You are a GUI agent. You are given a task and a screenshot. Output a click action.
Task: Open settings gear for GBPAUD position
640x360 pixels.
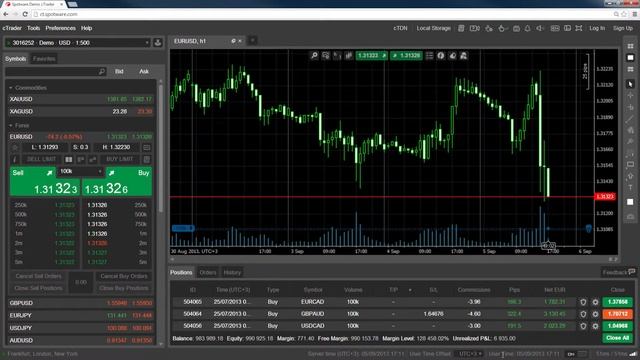click(595, 314)
